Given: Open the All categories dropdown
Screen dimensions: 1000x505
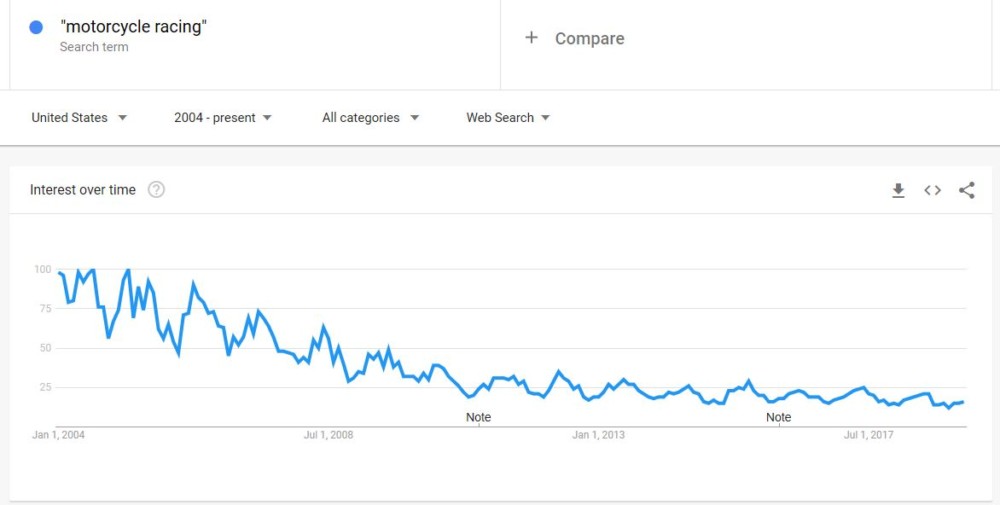Looking at the screenshot, I should click(370, 118).
